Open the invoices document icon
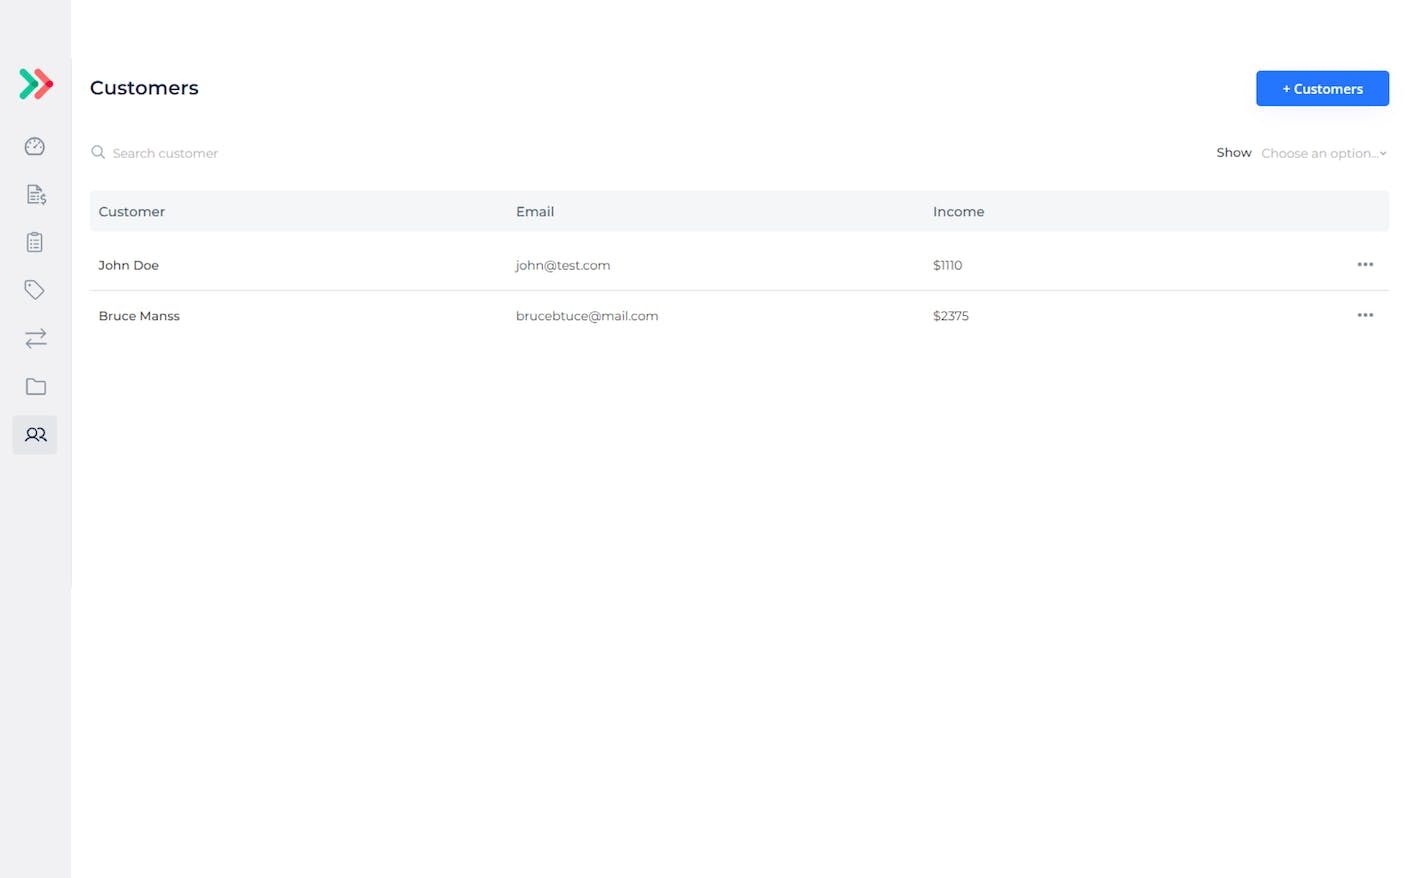 [35, 194]
